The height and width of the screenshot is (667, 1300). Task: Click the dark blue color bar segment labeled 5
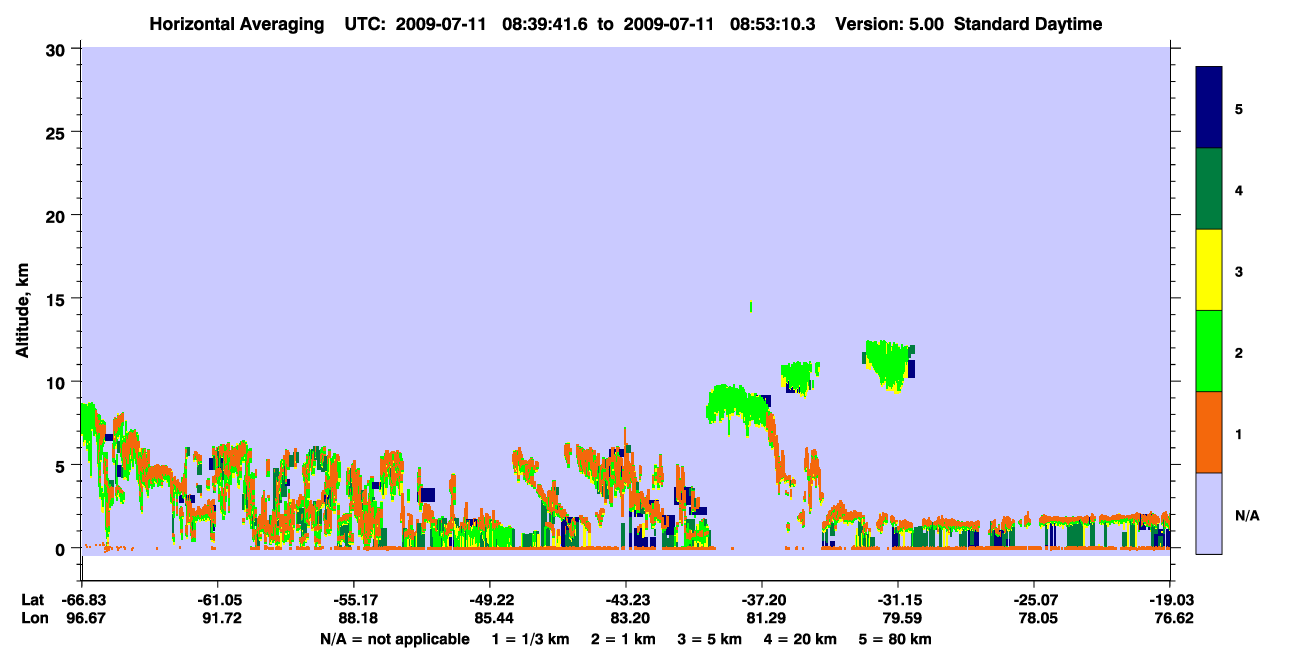tap(1209, 108)
